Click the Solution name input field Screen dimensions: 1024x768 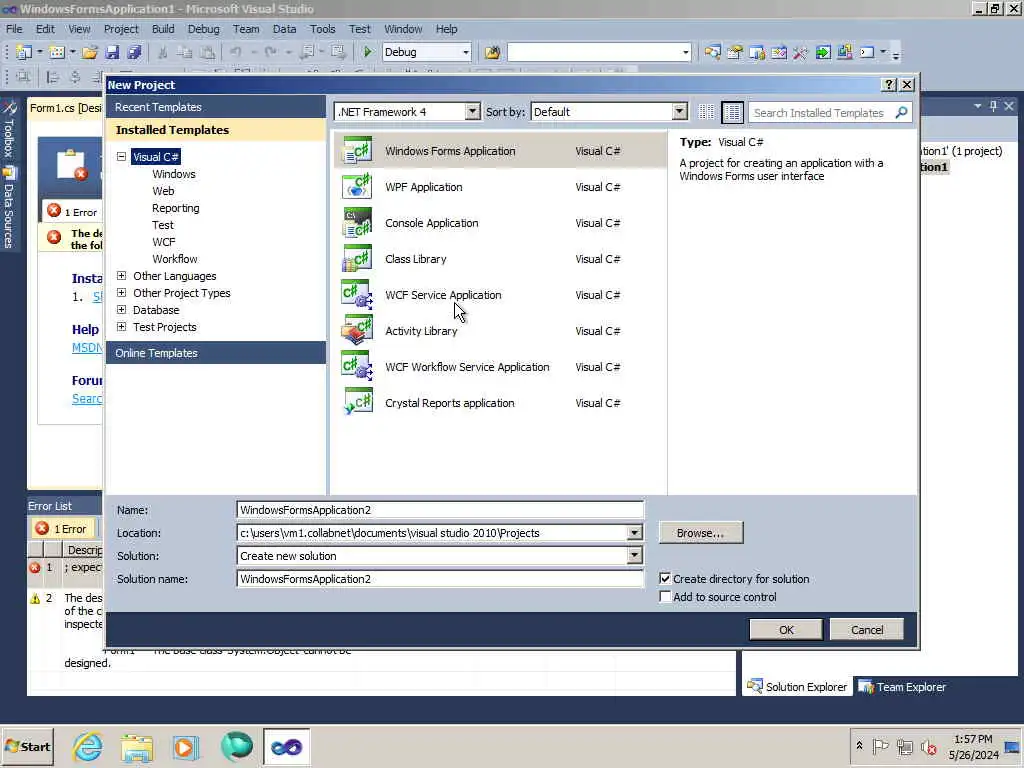coord(440,579)
